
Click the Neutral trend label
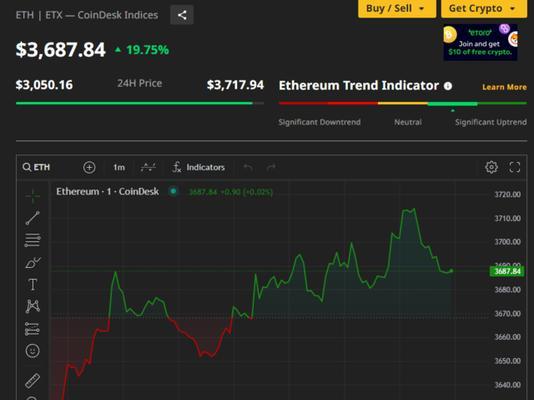[x=408, y=122]
